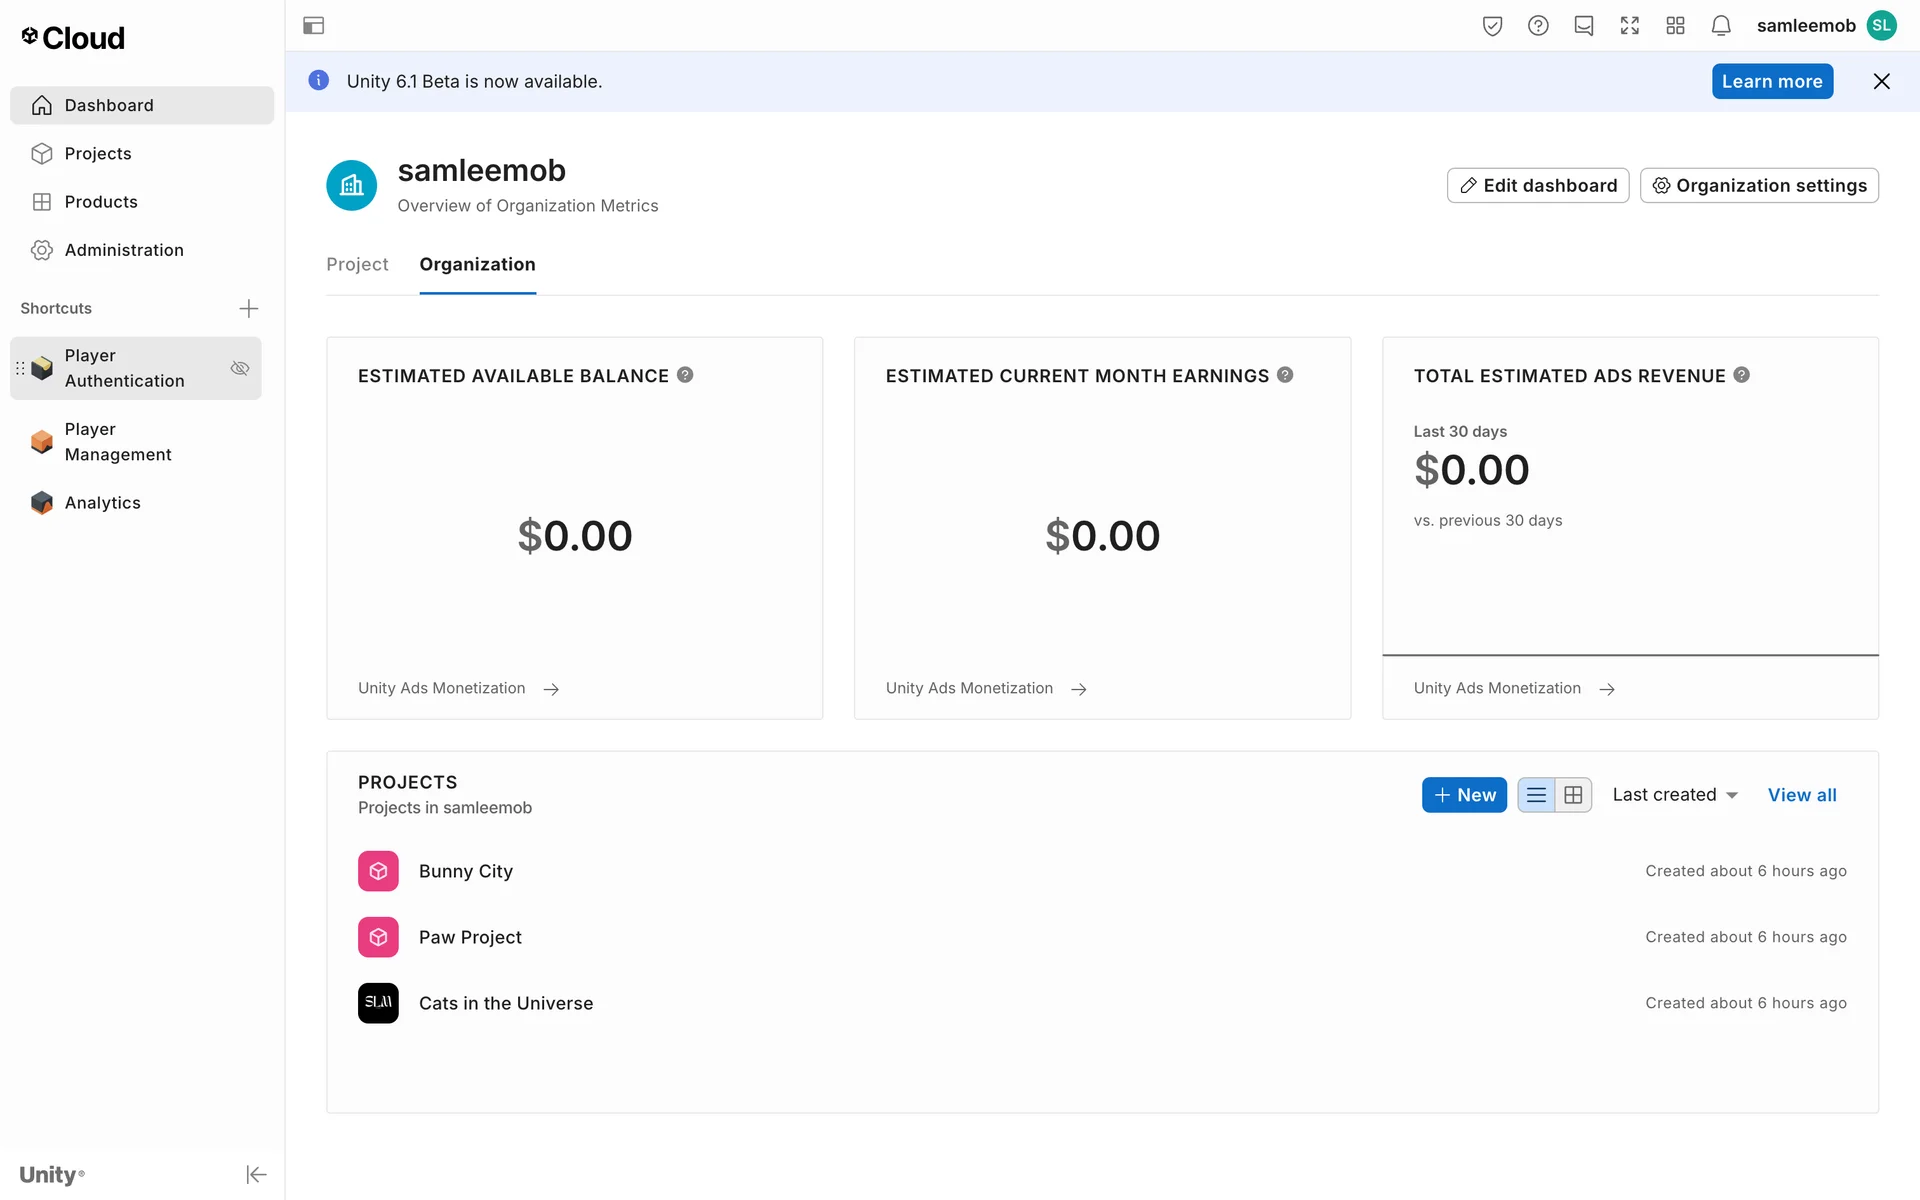Screen dimensions: 1920x1200
Task: Switch projects to grid view
Action: pos(1573,795)
